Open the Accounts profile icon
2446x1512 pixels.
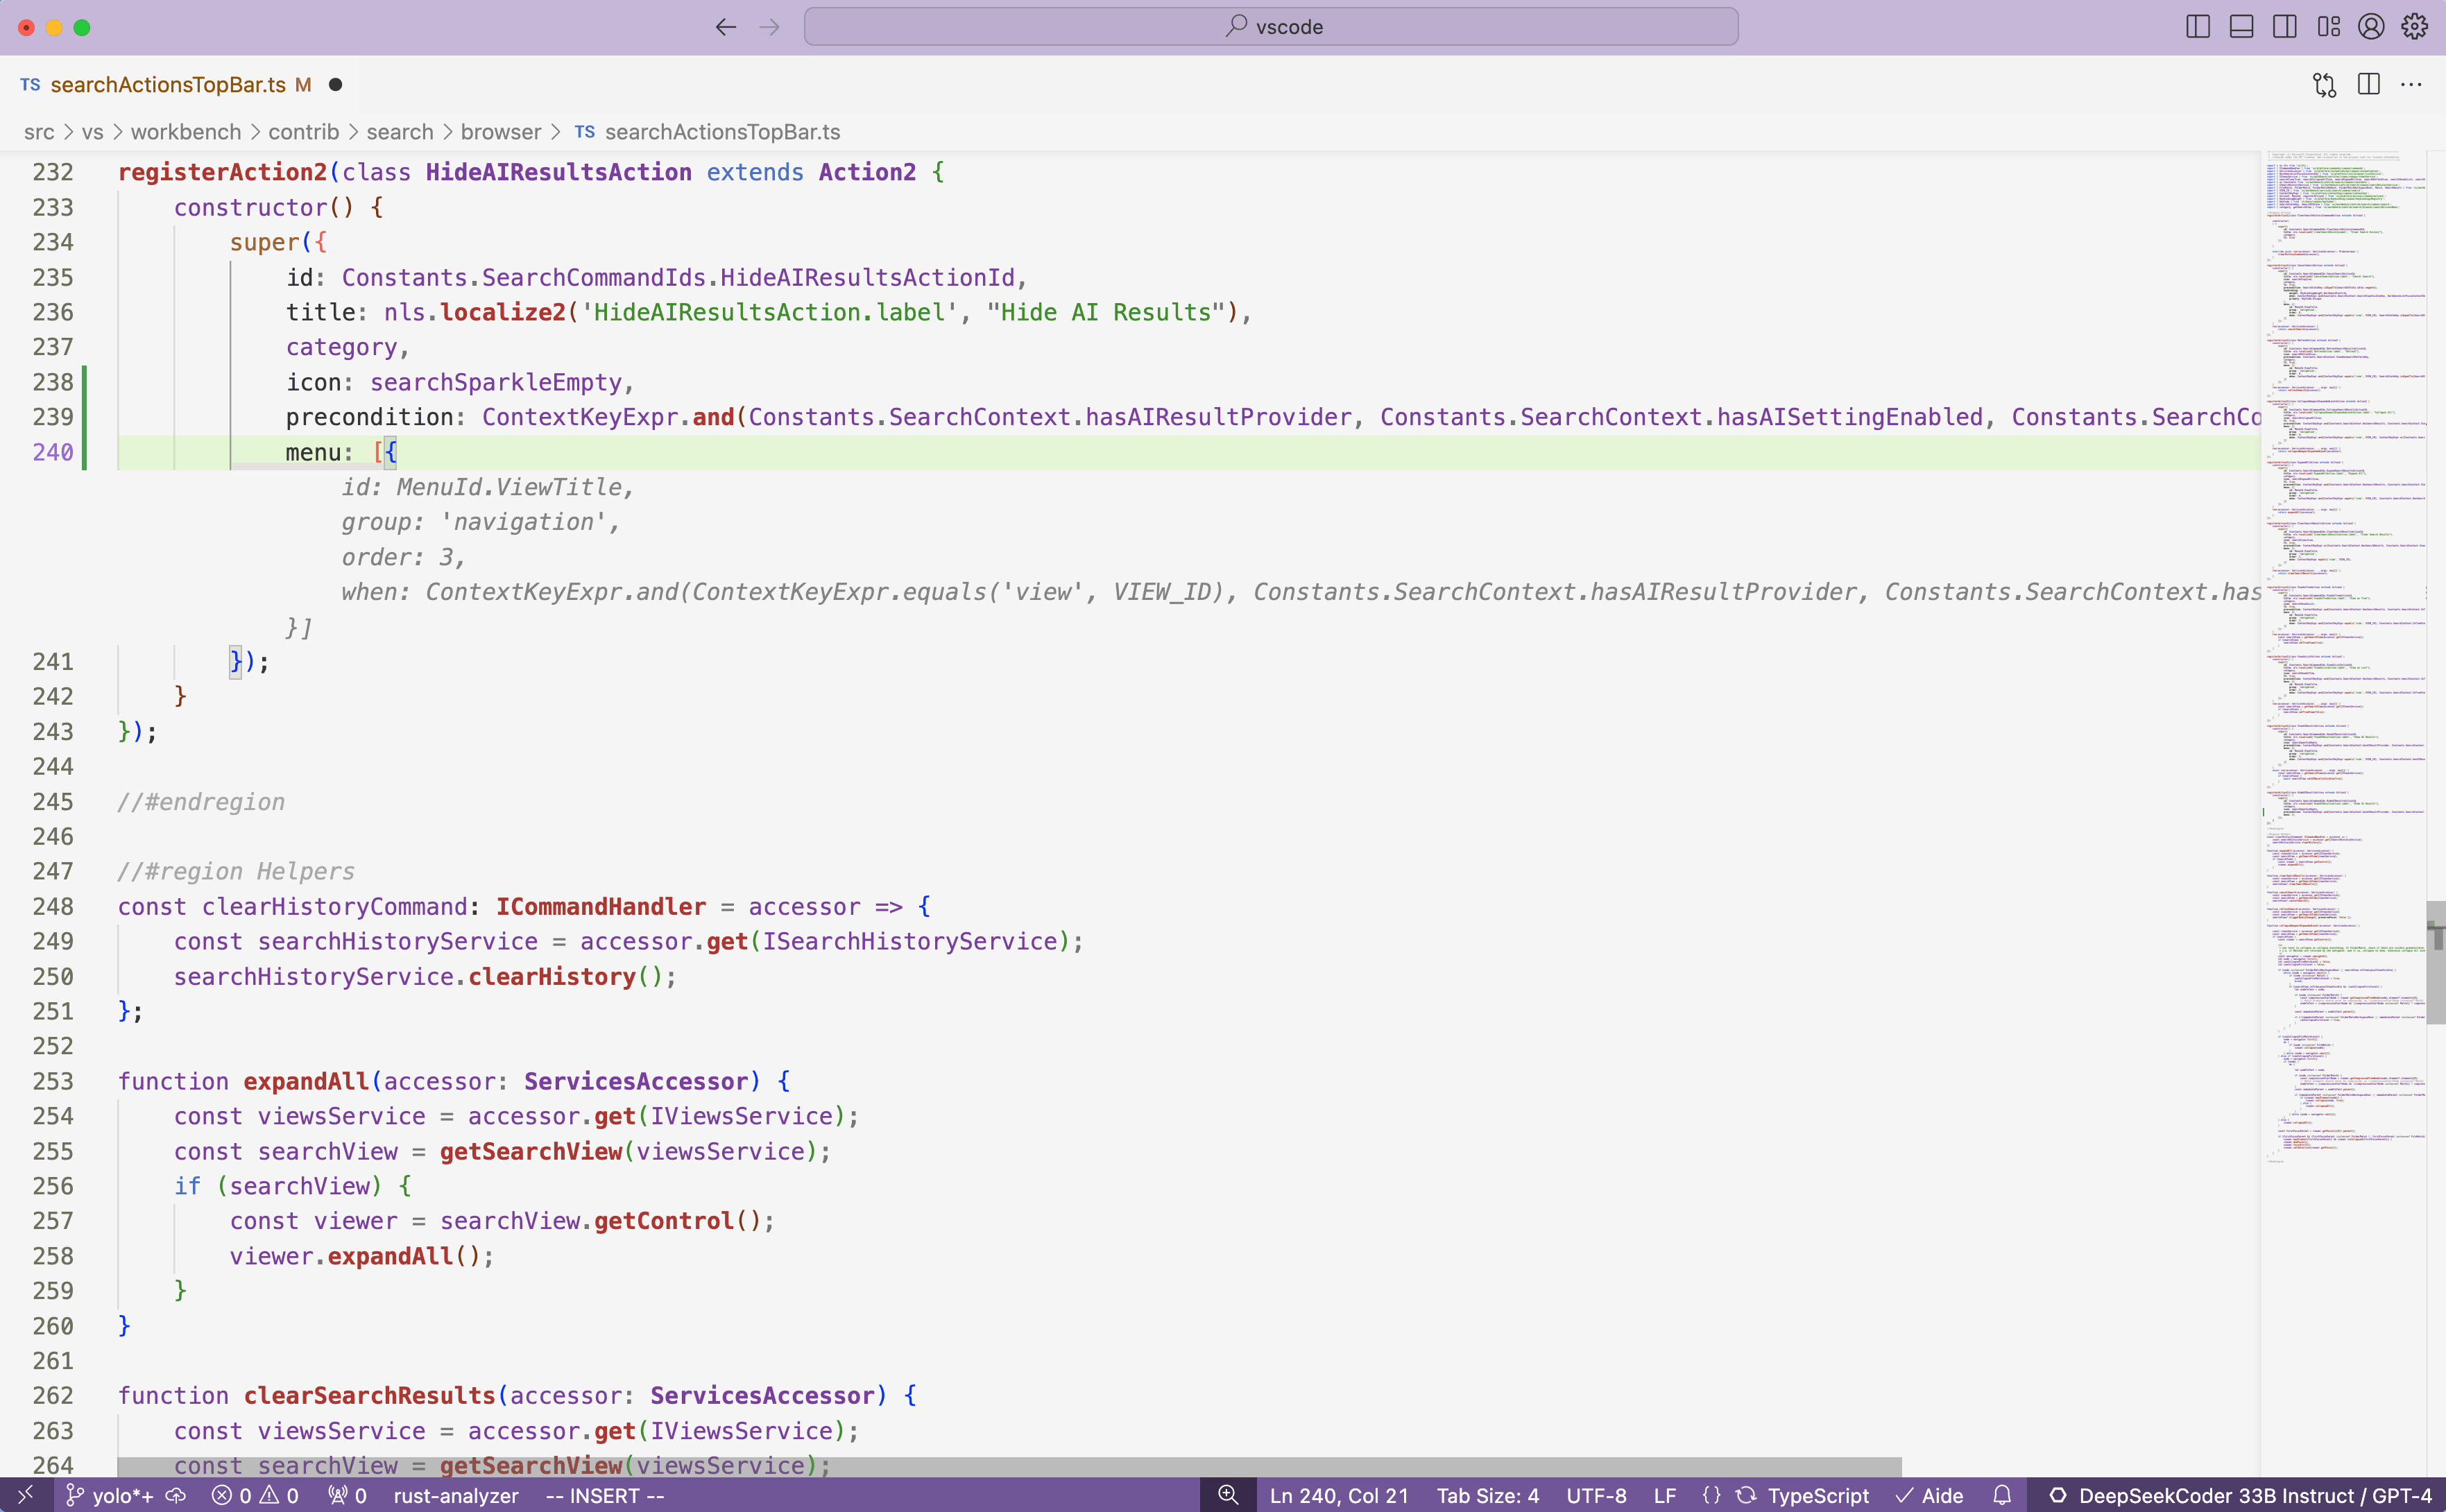pyautogui.click(x=2371, y=27)
